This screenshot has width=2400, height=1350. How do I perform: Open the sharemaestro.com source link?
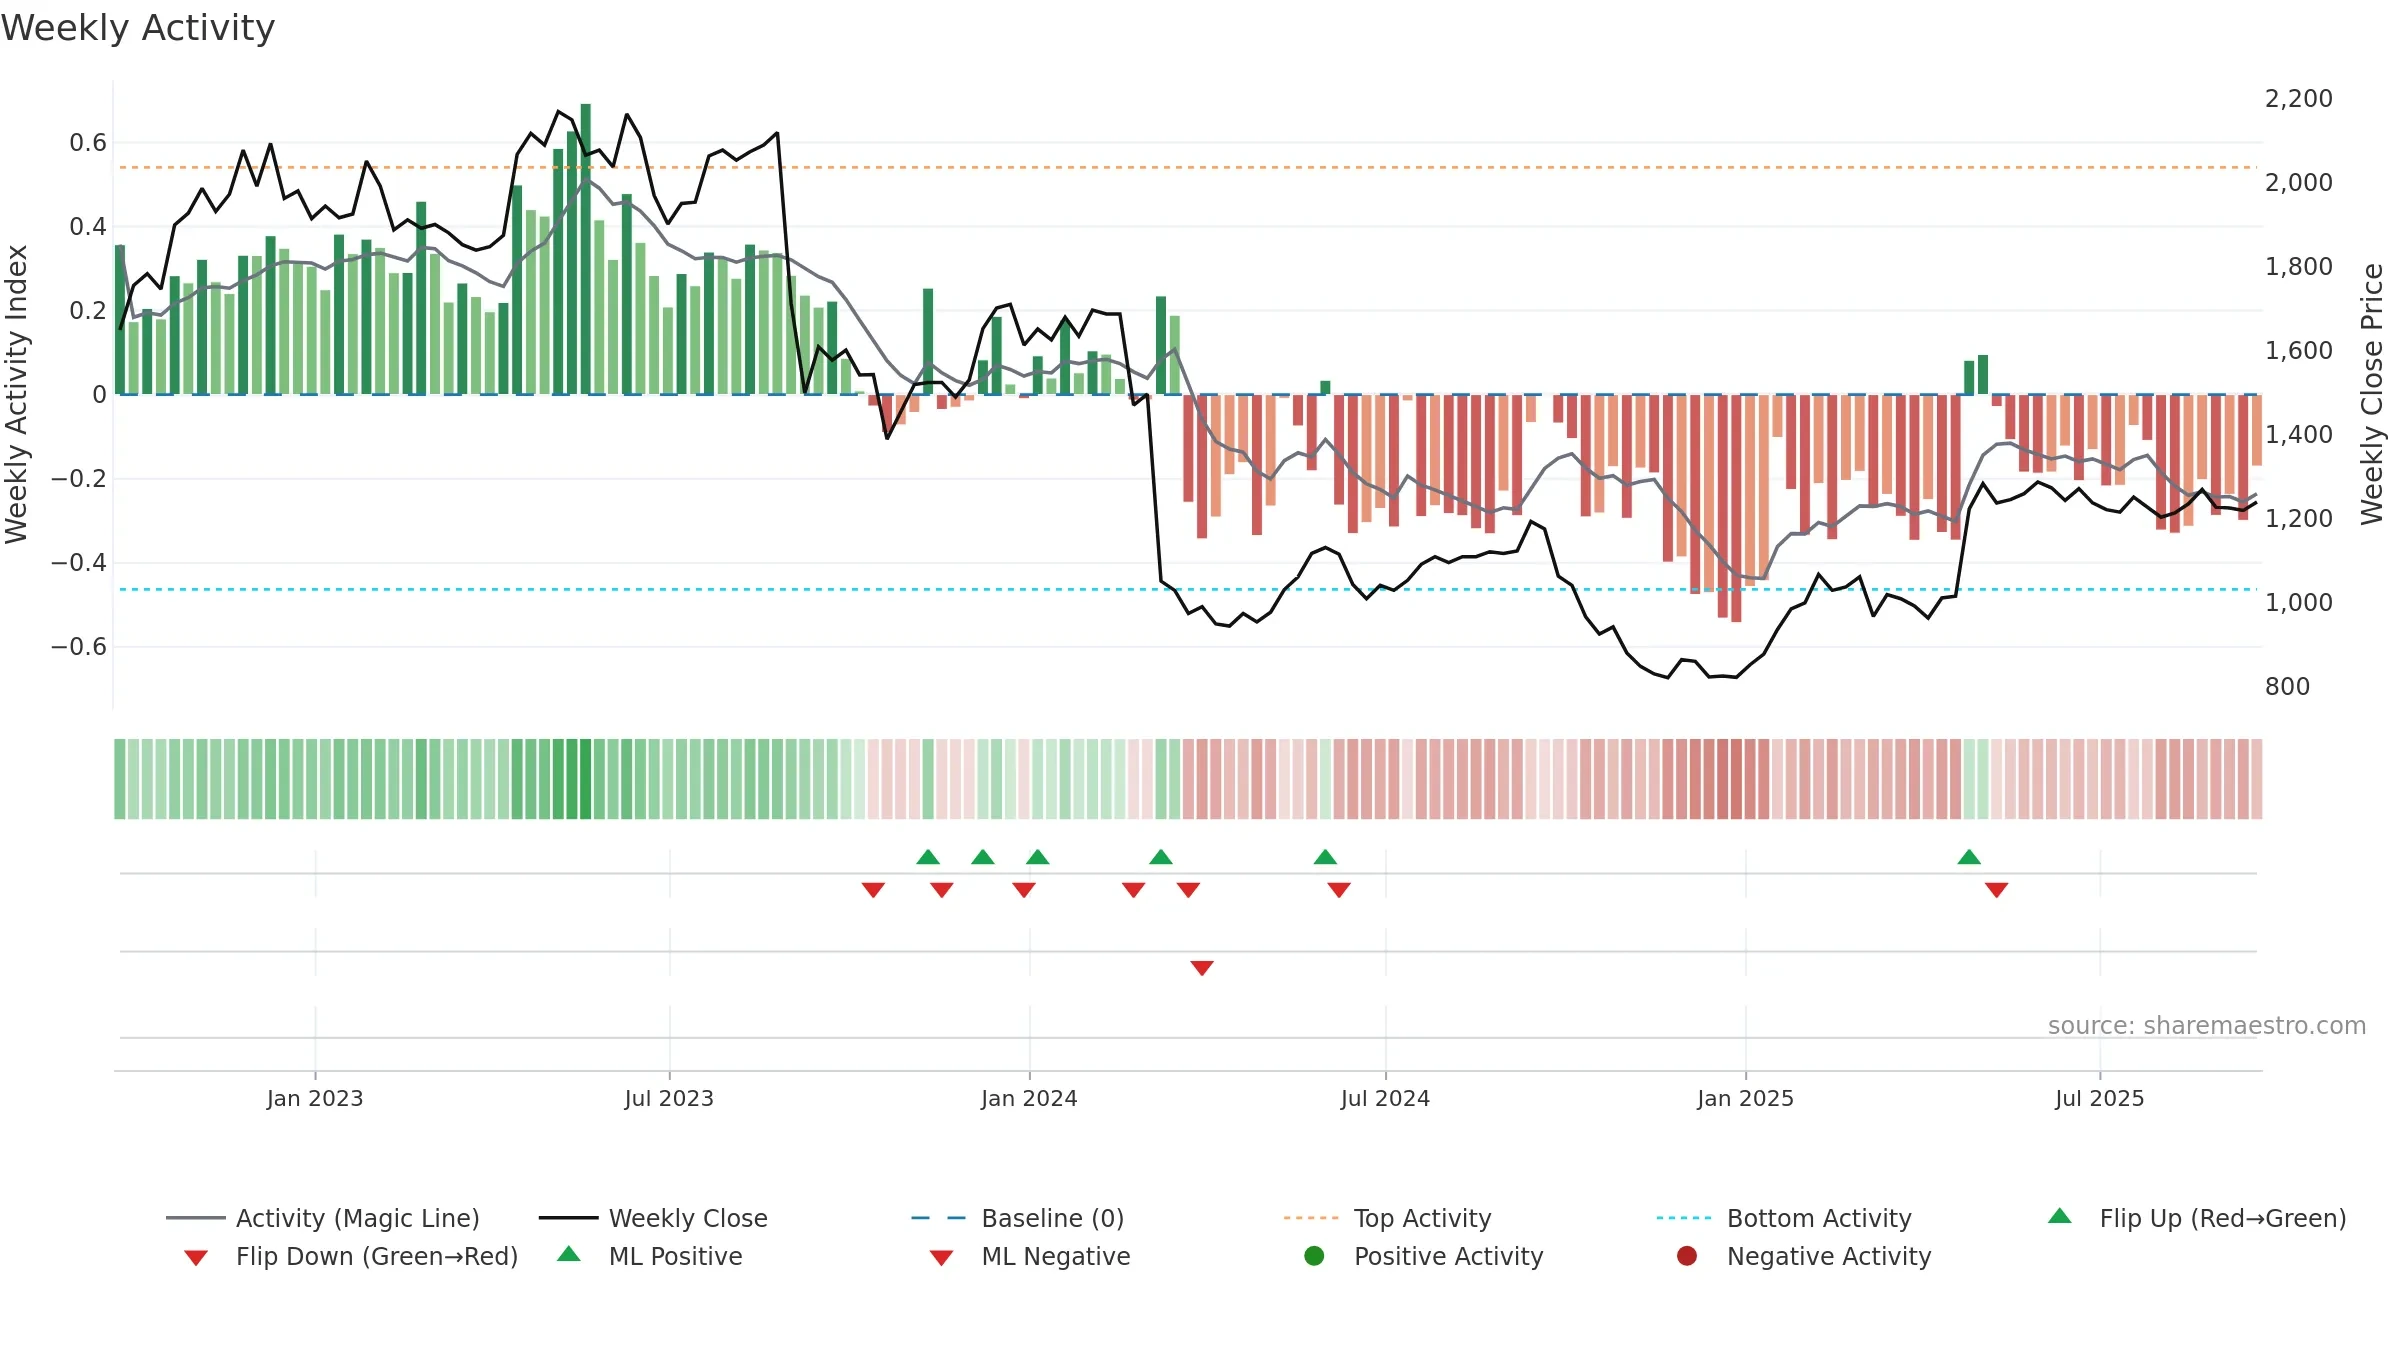pos(2207,1025)
